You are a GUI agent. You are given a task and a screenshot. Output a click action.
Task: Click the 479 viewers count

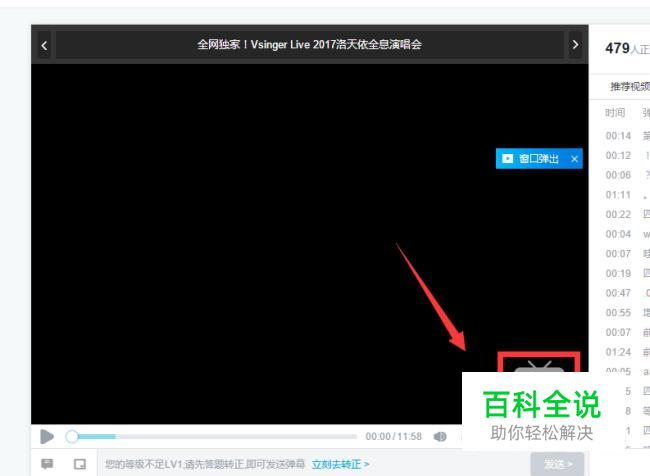pos(617,48)
